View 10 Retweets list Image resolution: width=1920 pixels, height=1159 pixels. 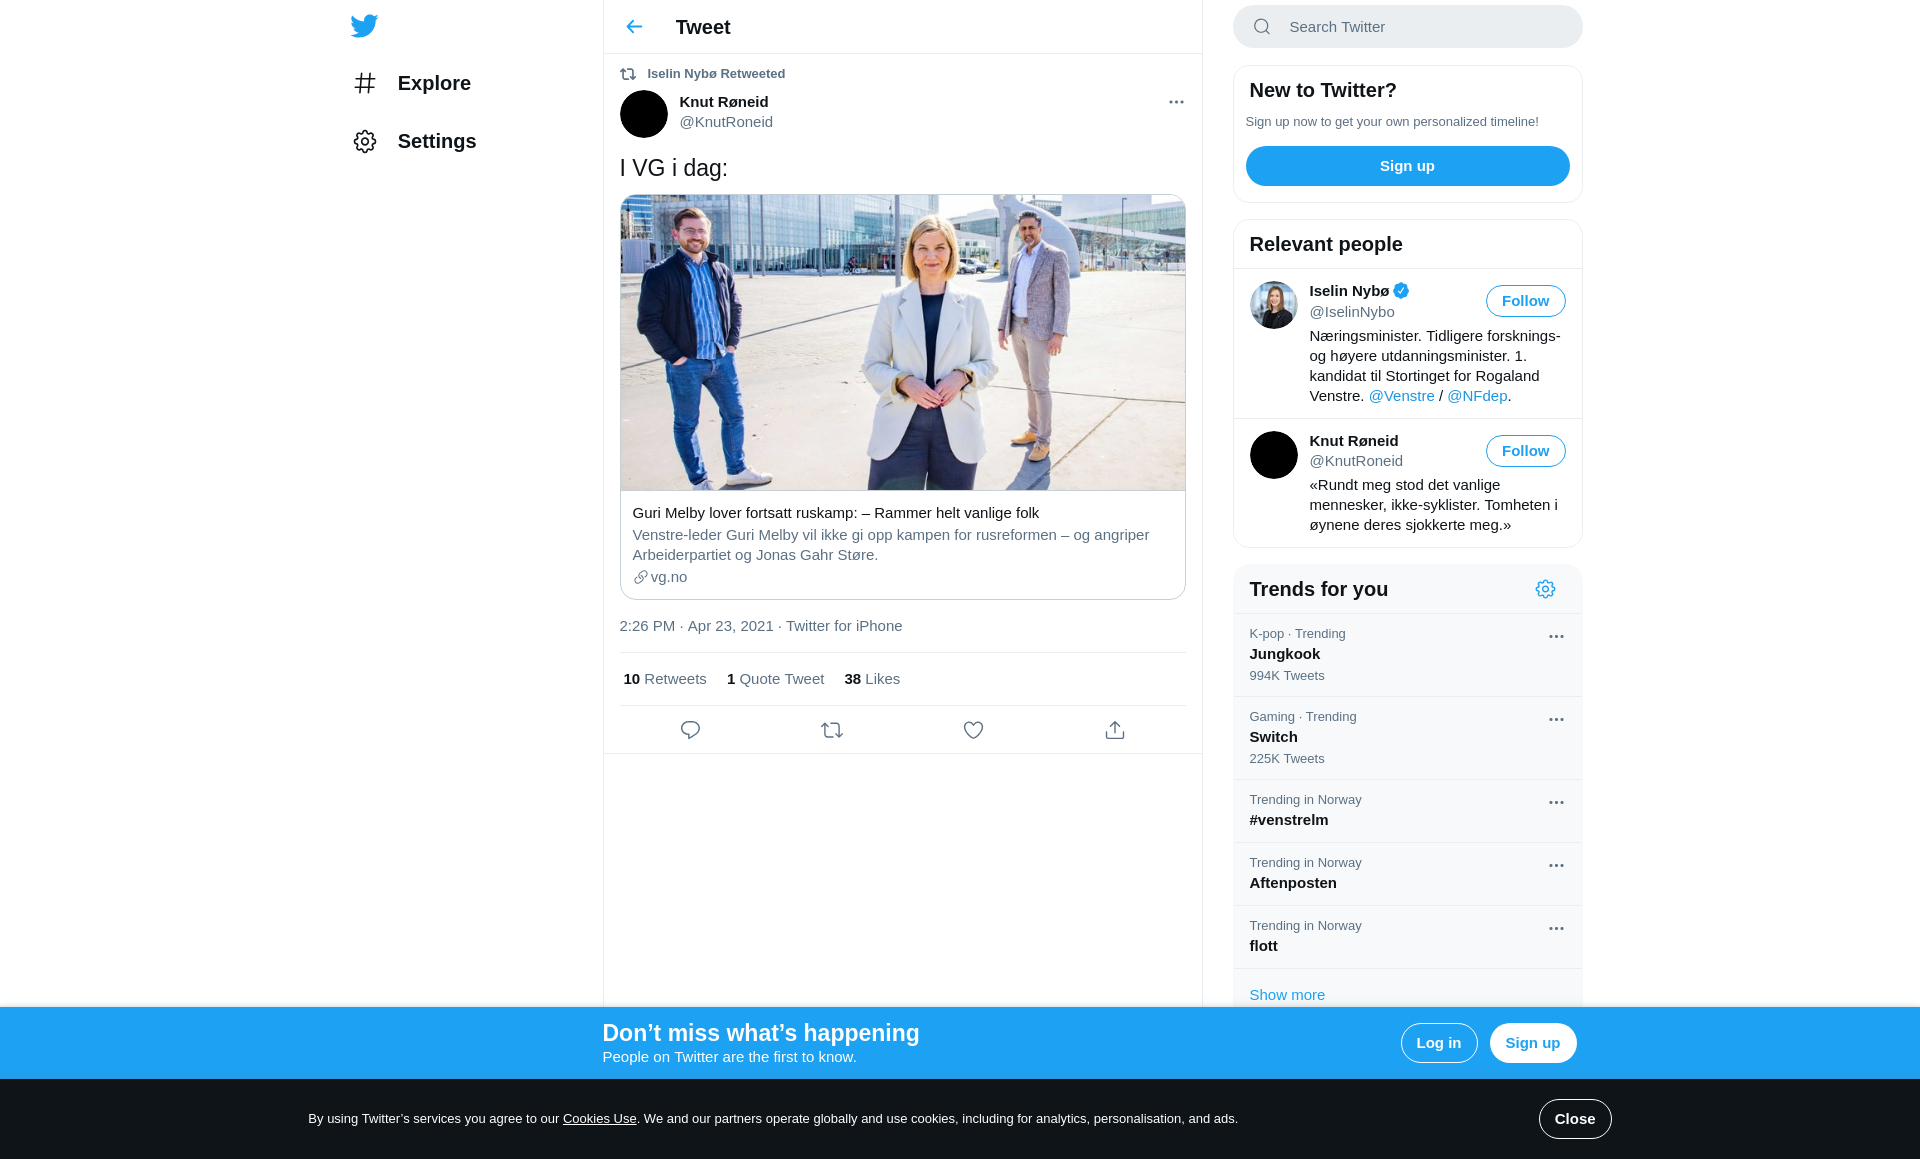(x=665, y=679)
